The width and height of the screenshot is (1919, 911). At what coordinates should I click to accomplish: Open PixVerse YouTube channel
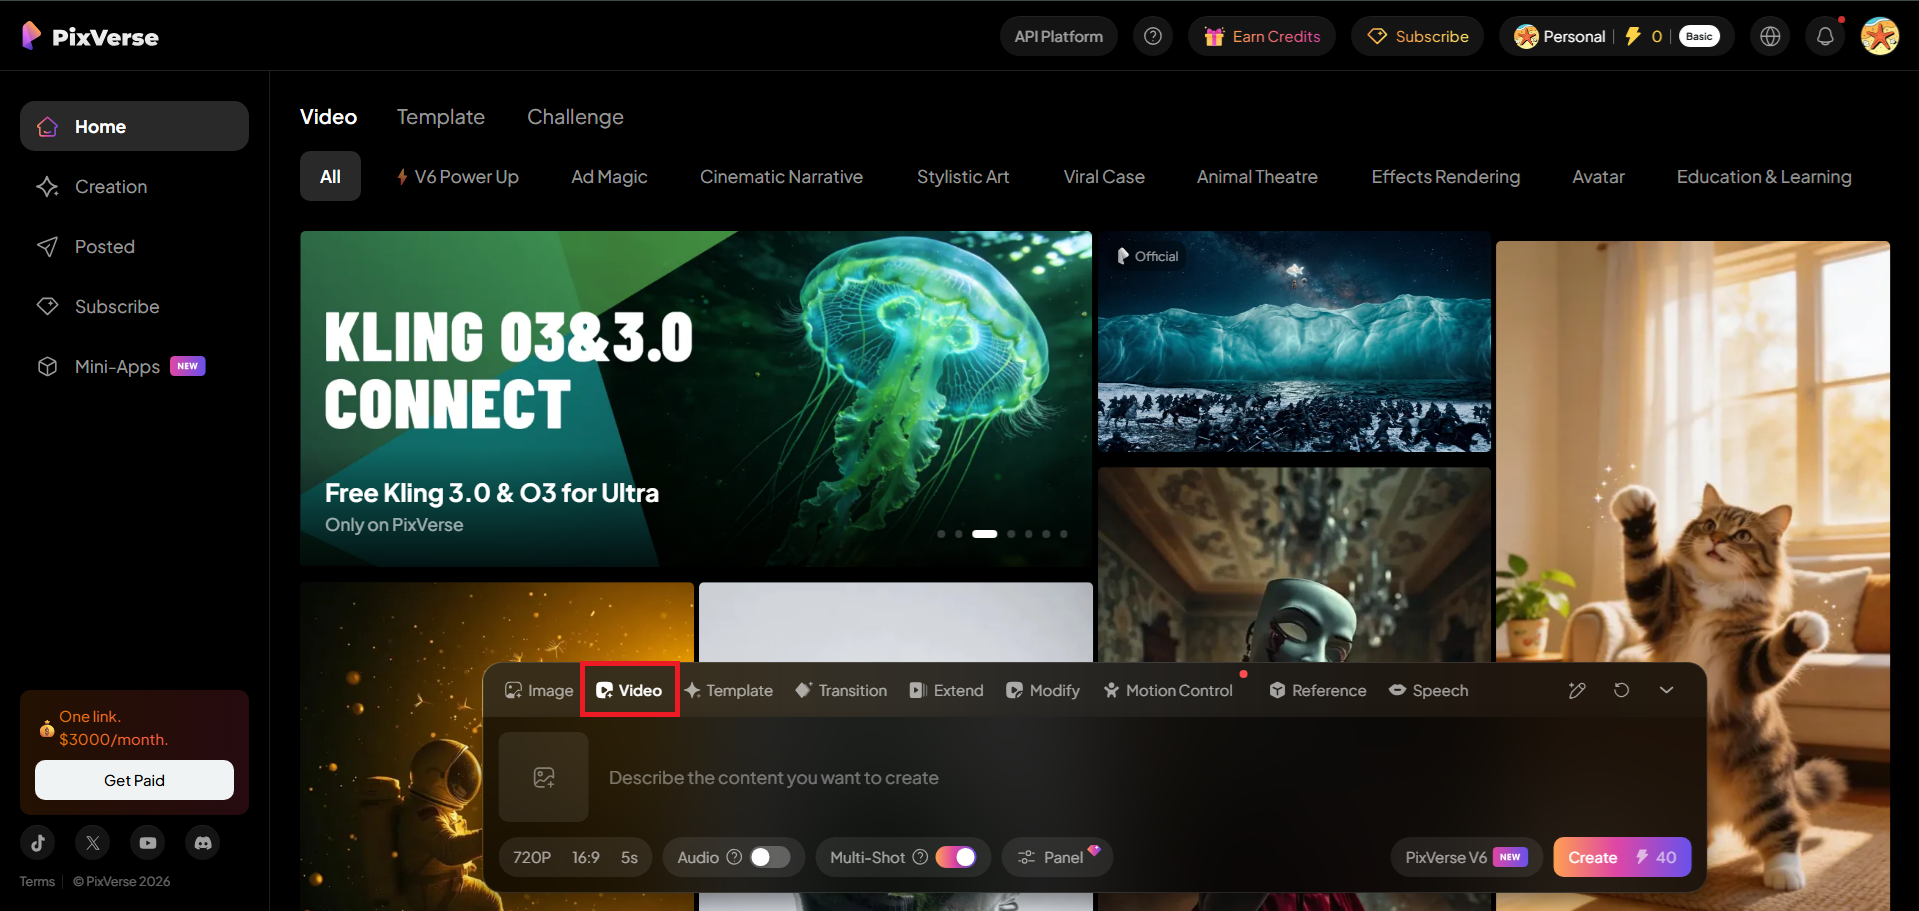coord(148,843)
